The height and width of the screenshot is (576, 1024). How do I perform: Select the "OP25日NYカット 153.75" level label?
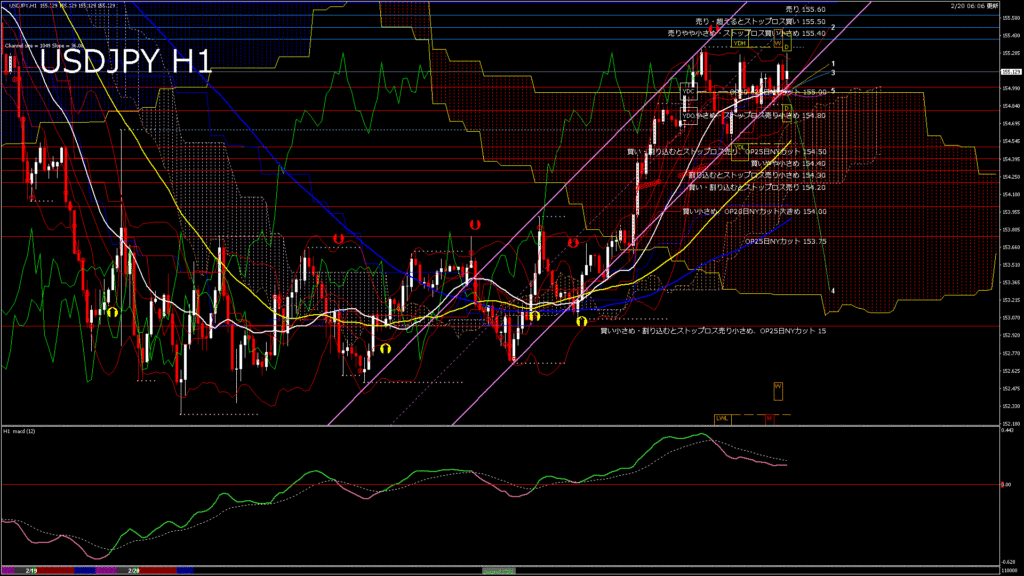tap(787, 242)
